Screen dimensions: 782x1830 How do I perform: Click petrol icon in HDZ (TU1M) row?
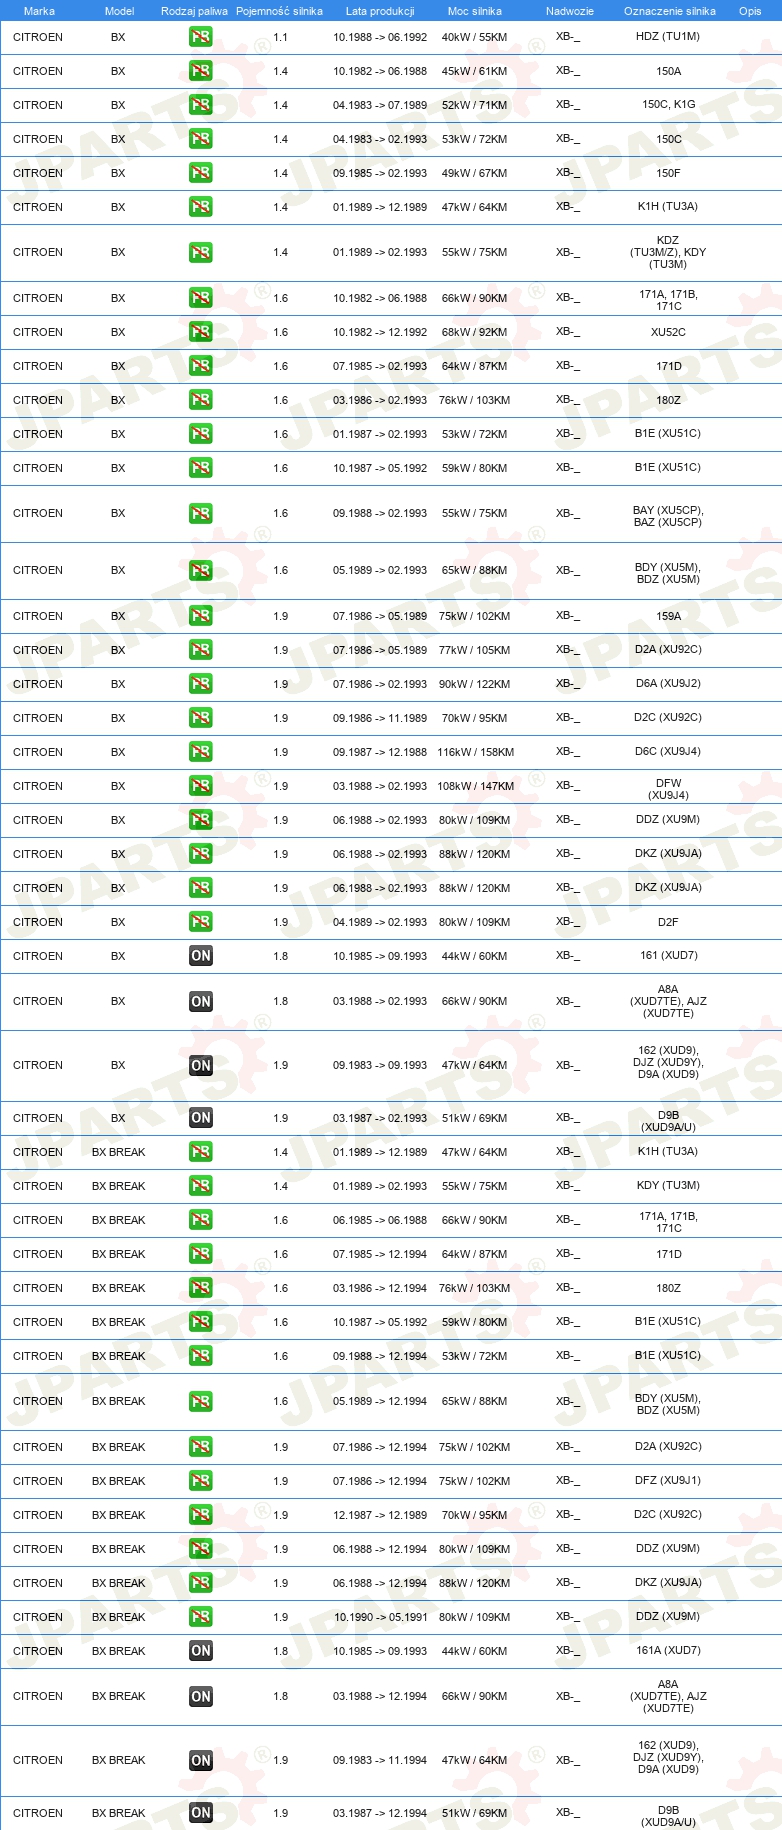click(201, 37)
